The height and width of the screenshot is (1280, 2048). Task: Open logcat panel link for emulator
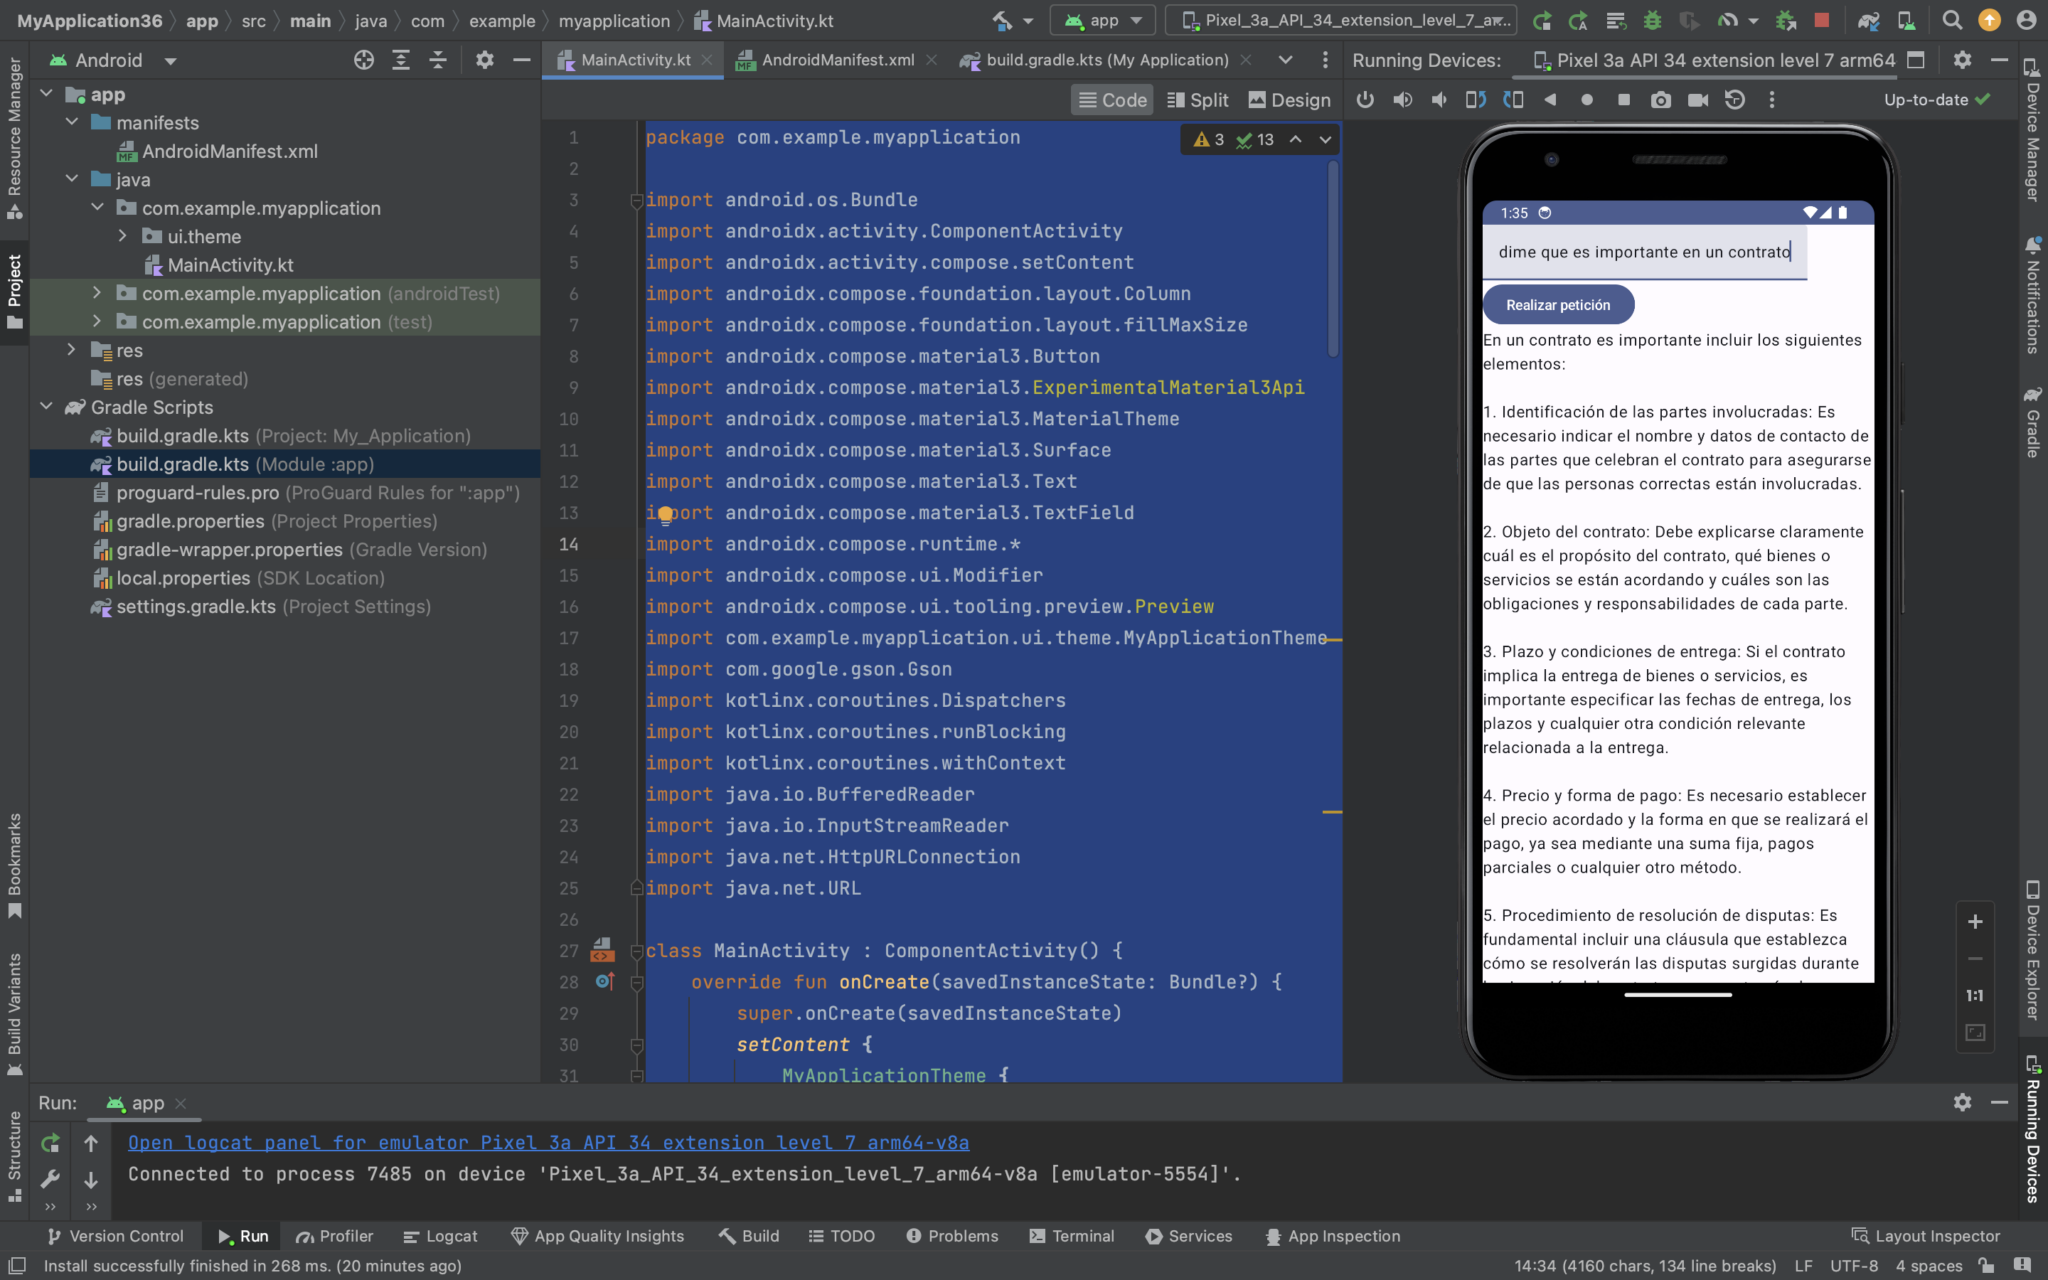click(548, 1143)
